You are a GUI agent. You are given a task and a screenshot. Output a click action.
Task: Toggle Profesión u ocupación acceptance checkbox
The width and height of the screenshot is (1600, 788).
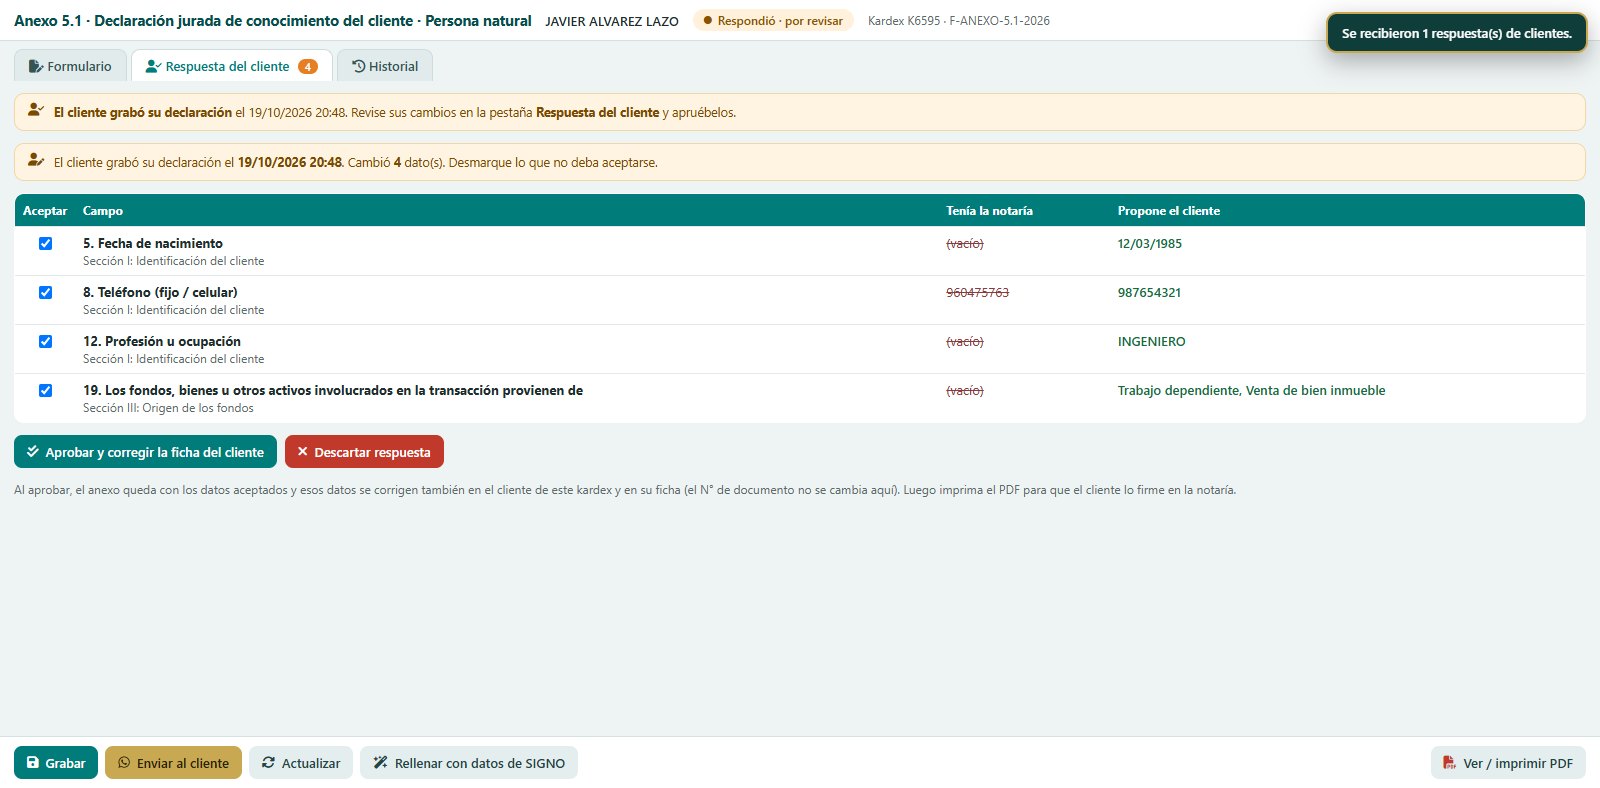(45, 341)
